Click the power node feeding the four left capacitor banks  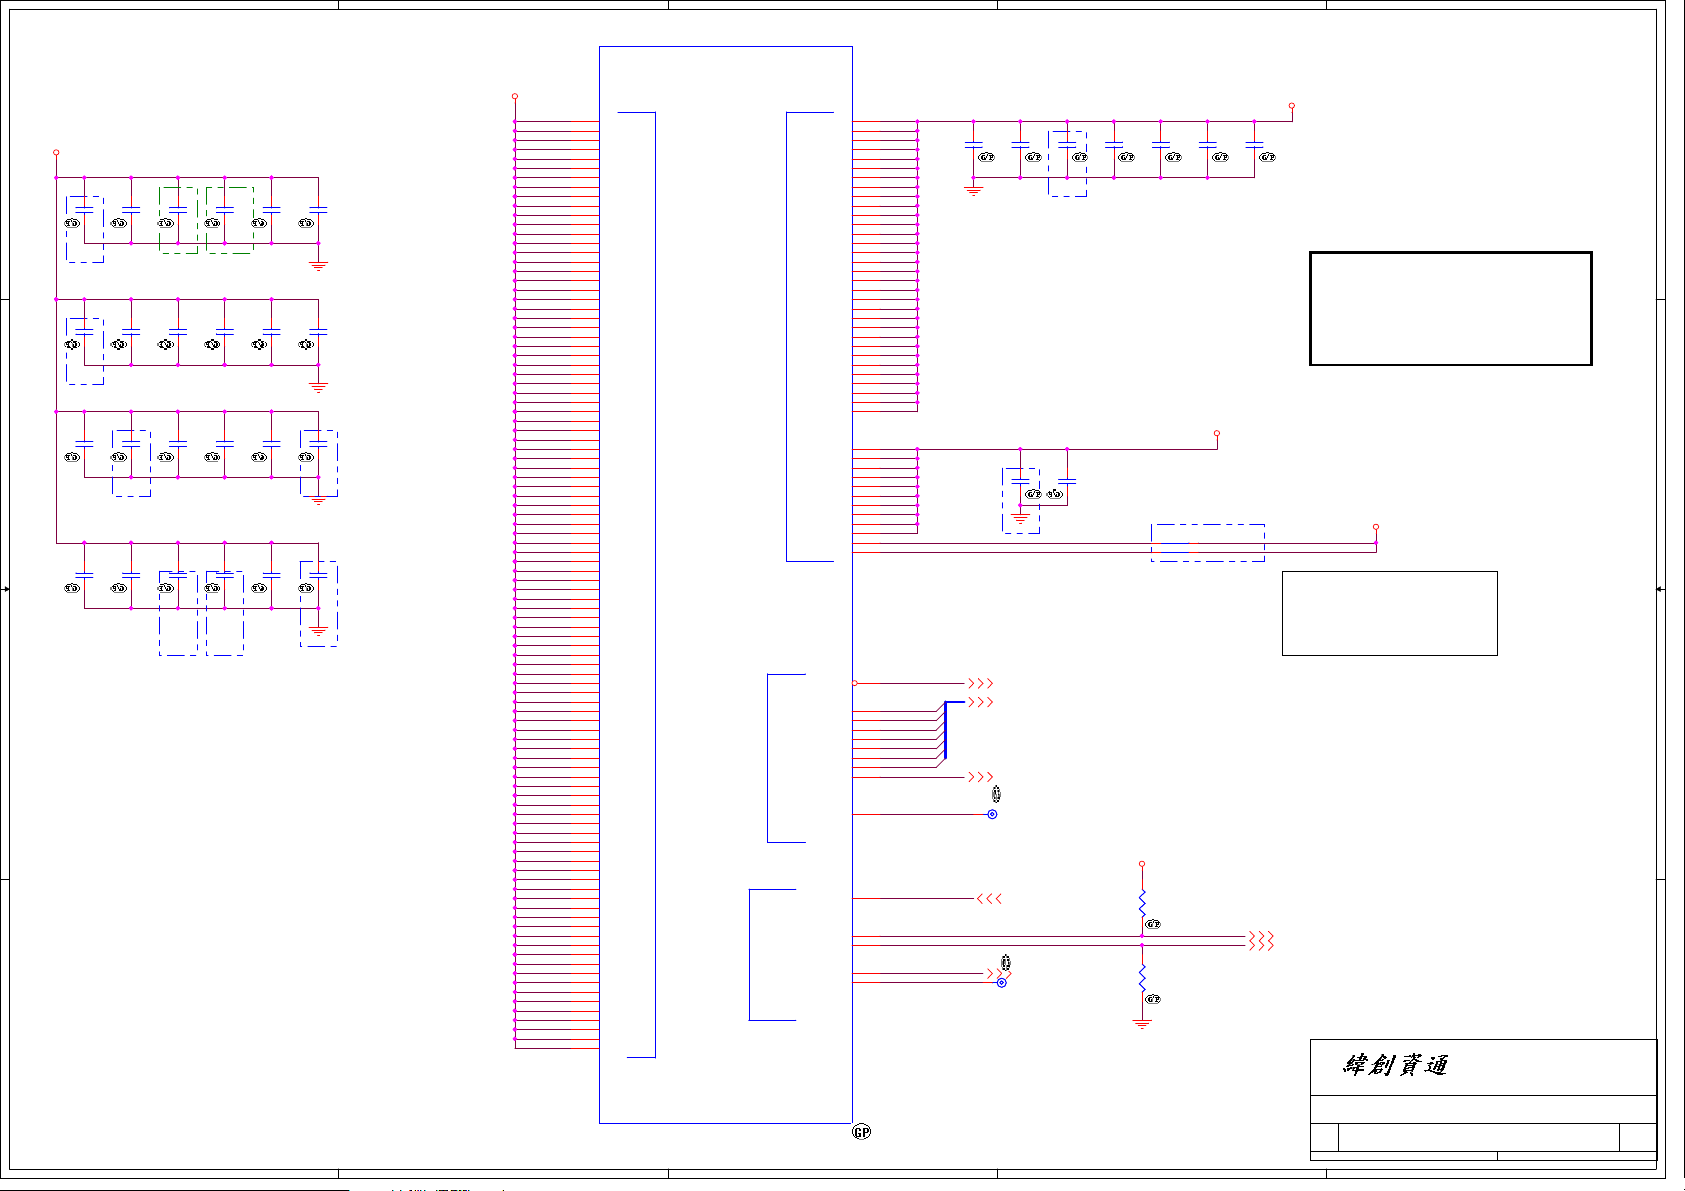[56, 152]
